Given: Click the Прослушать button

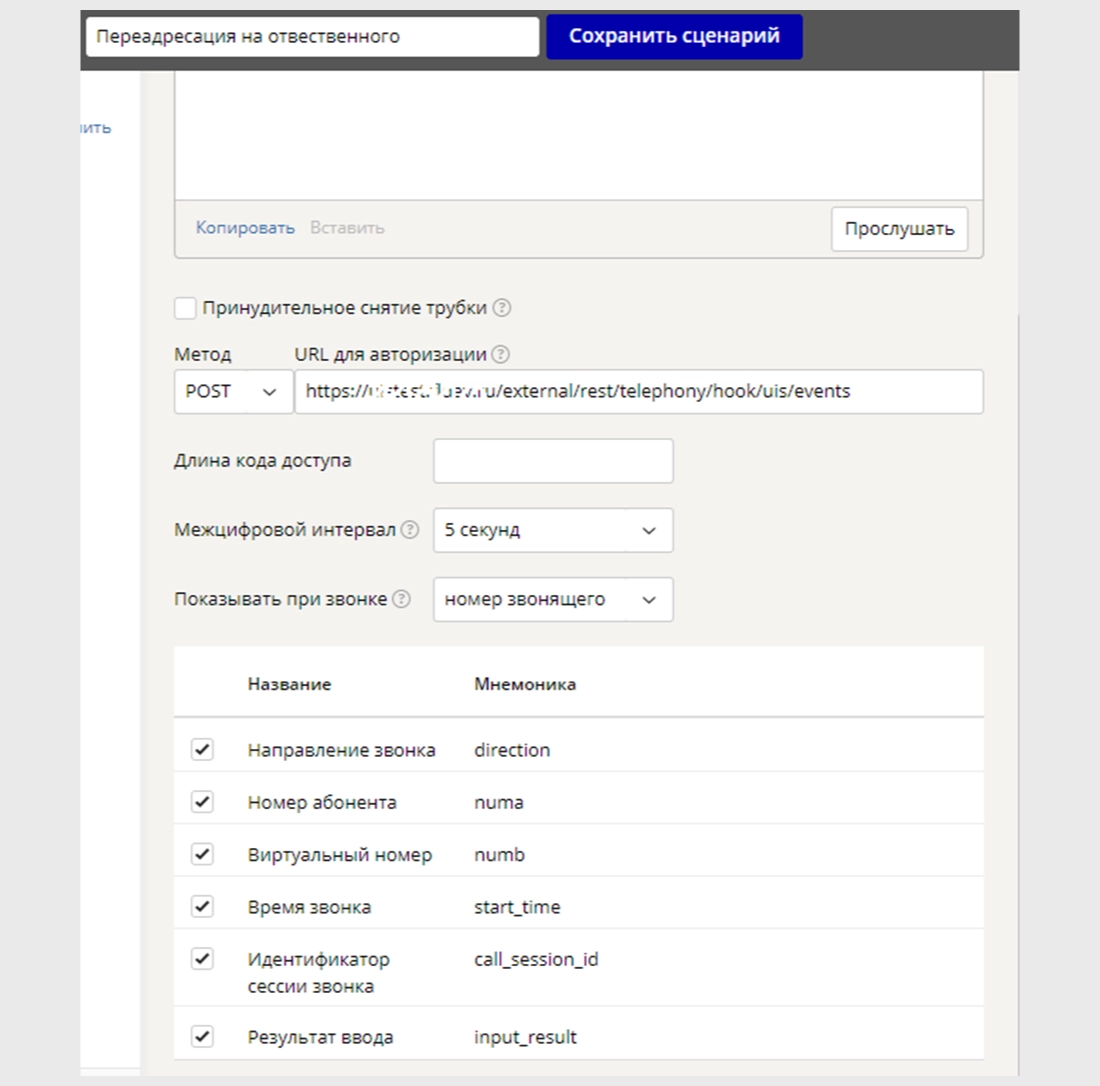Looking at the screenshot, I should pos(899,229).
